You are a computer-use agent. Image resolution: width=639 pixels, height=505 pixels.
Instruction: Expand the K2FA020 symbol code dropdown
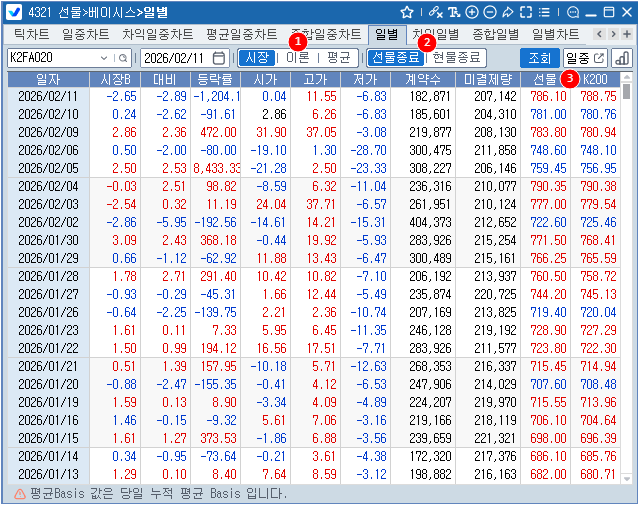[125, 58]
